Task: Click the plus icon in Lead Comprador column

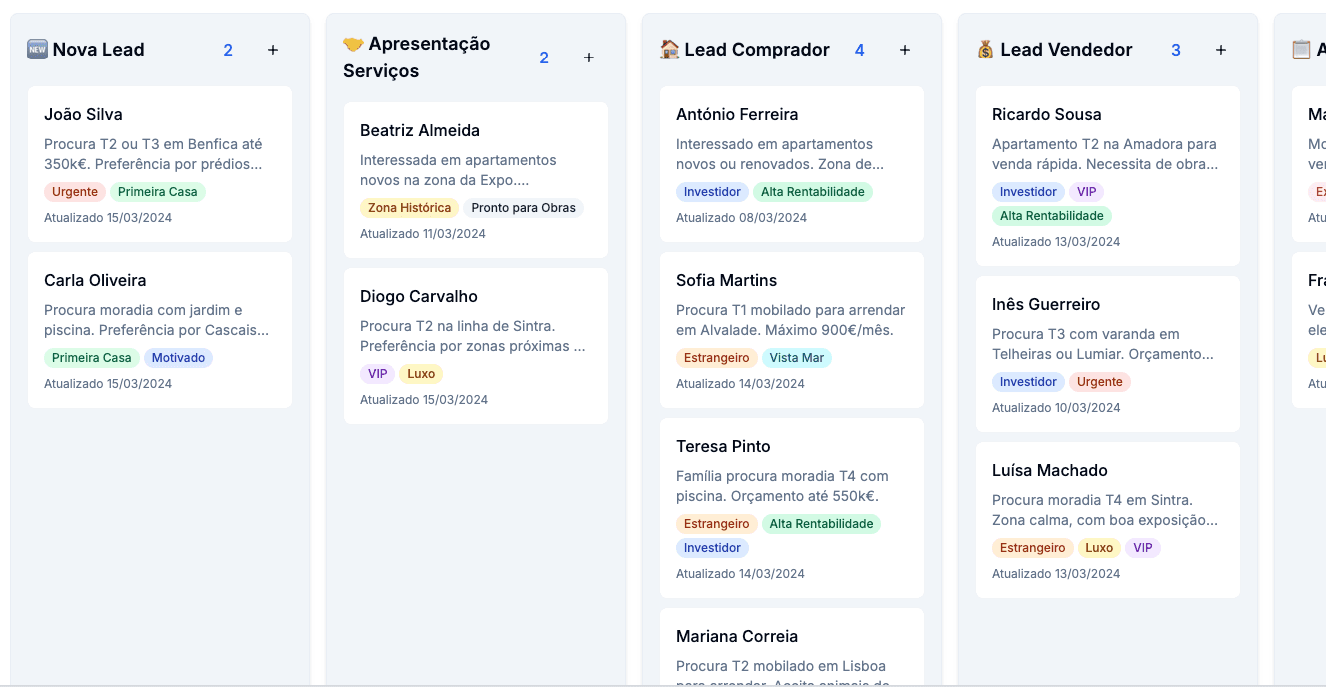Action: coord(905,50)
